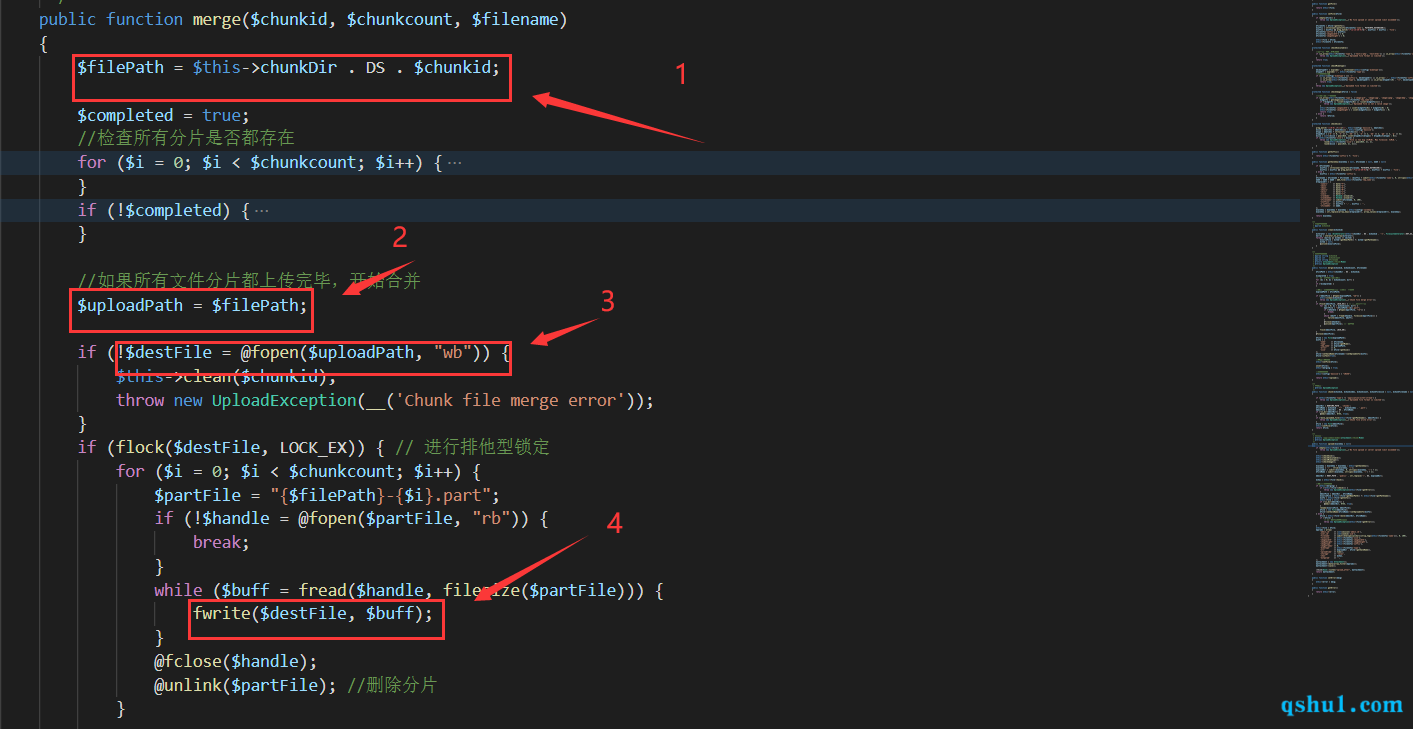Click the flock function call
The image size is (1413, 729).
pos(140,448)
